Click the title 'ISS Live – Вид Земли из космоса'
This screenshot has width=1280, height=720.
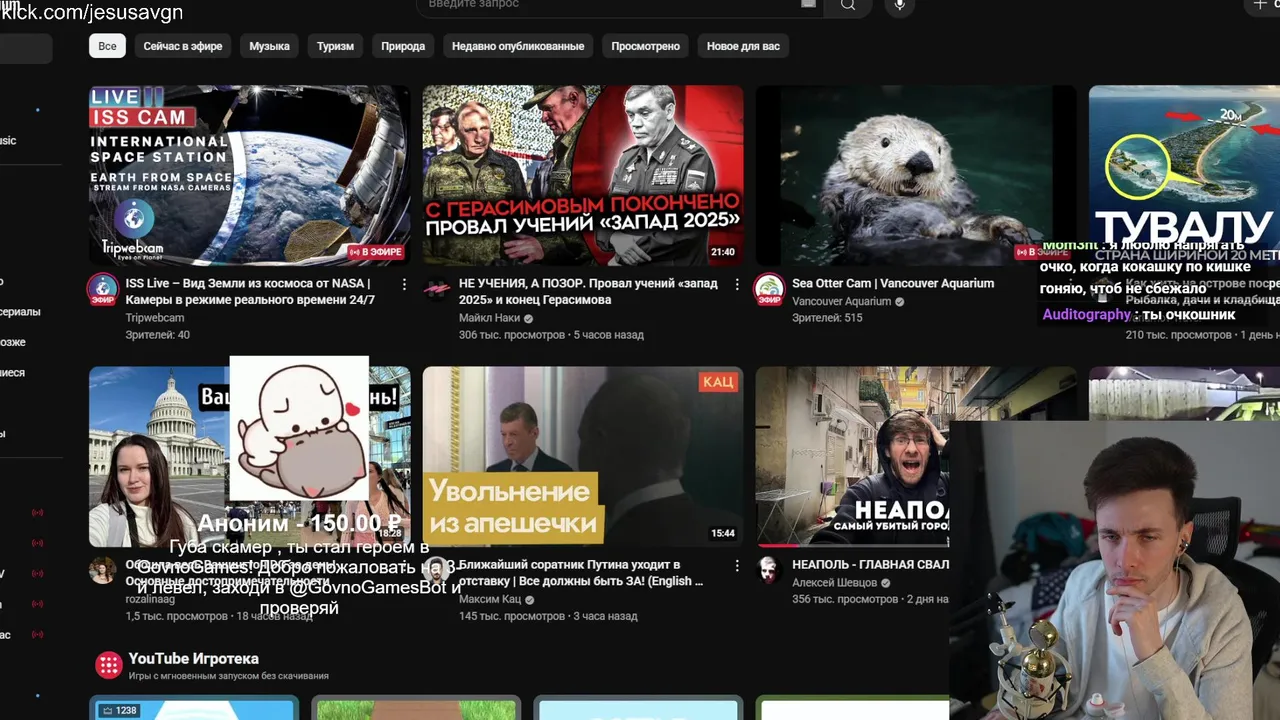tap(250, 291)
